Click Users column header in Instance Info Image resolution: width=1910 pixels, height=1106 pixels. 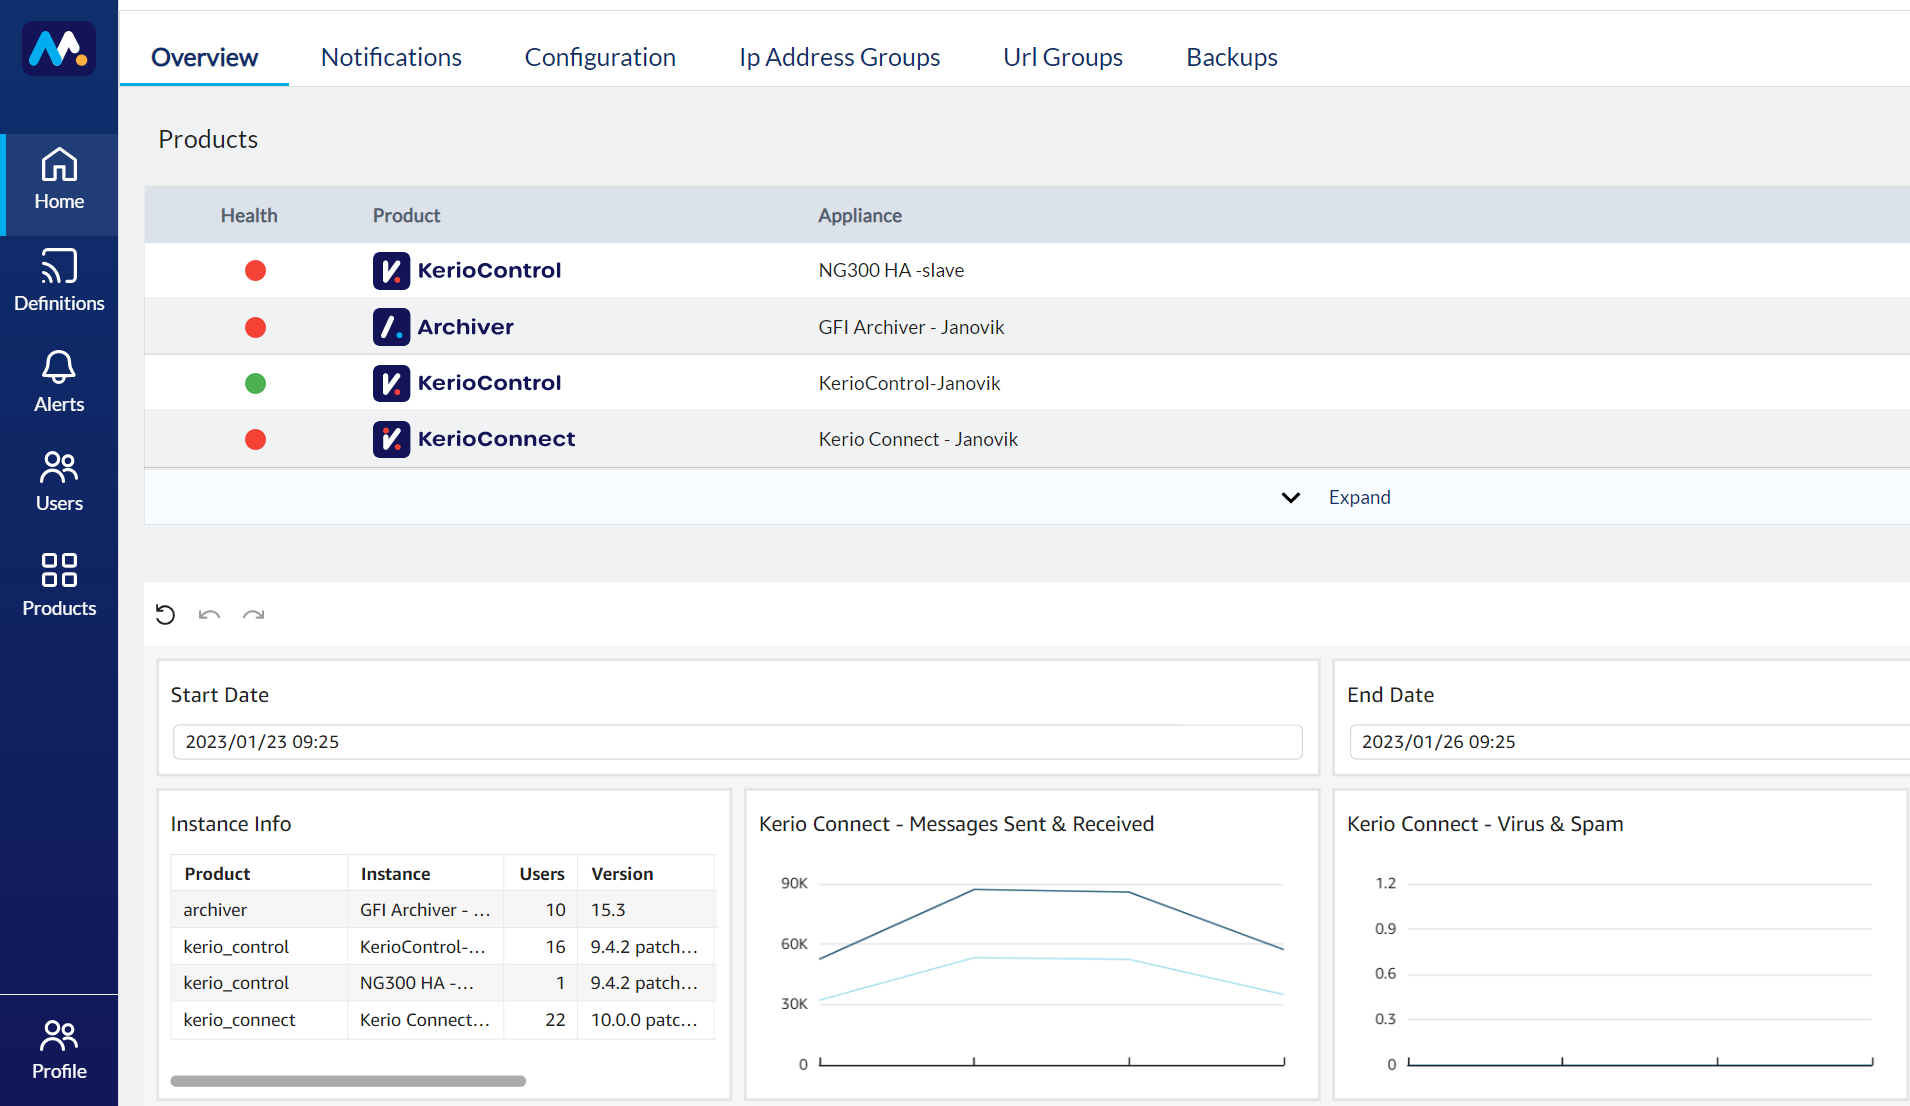[542, 874]
